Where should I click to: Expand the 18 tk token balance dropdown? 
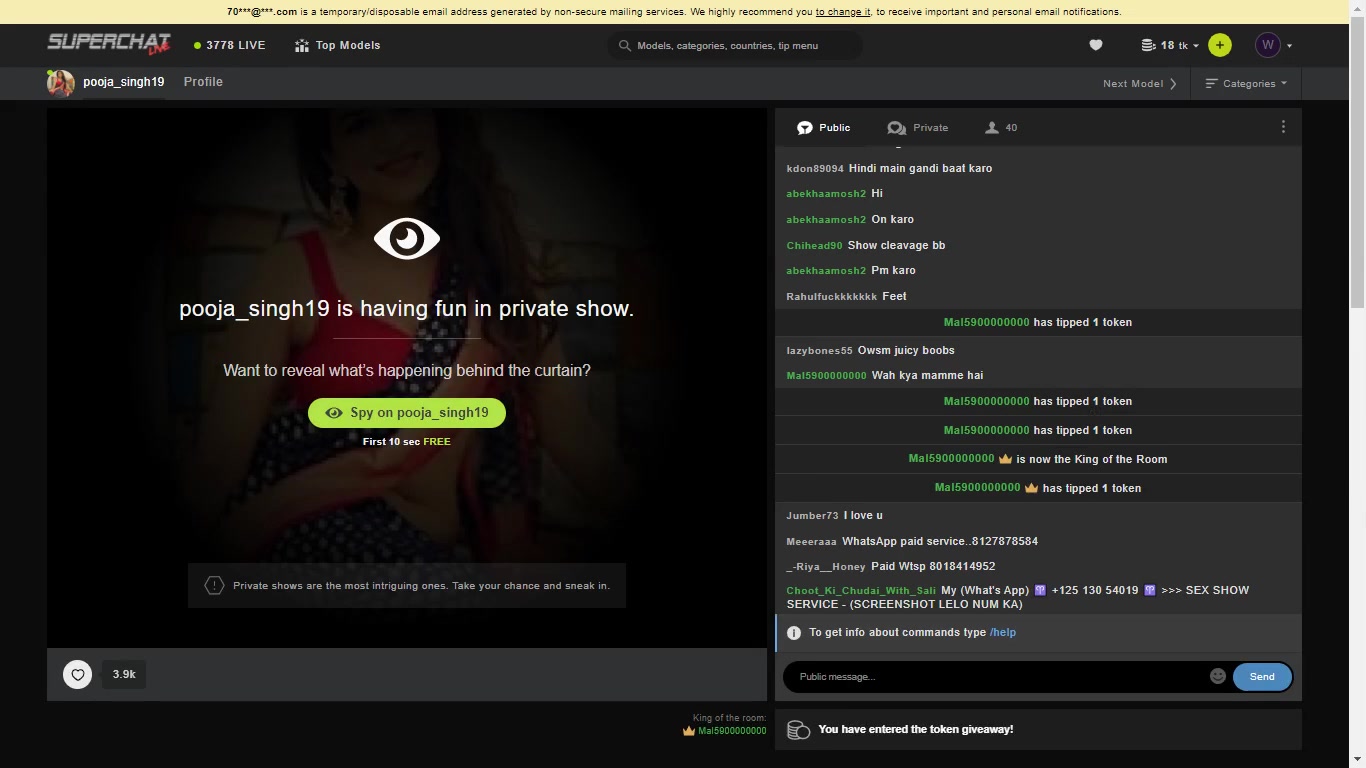1170,45
